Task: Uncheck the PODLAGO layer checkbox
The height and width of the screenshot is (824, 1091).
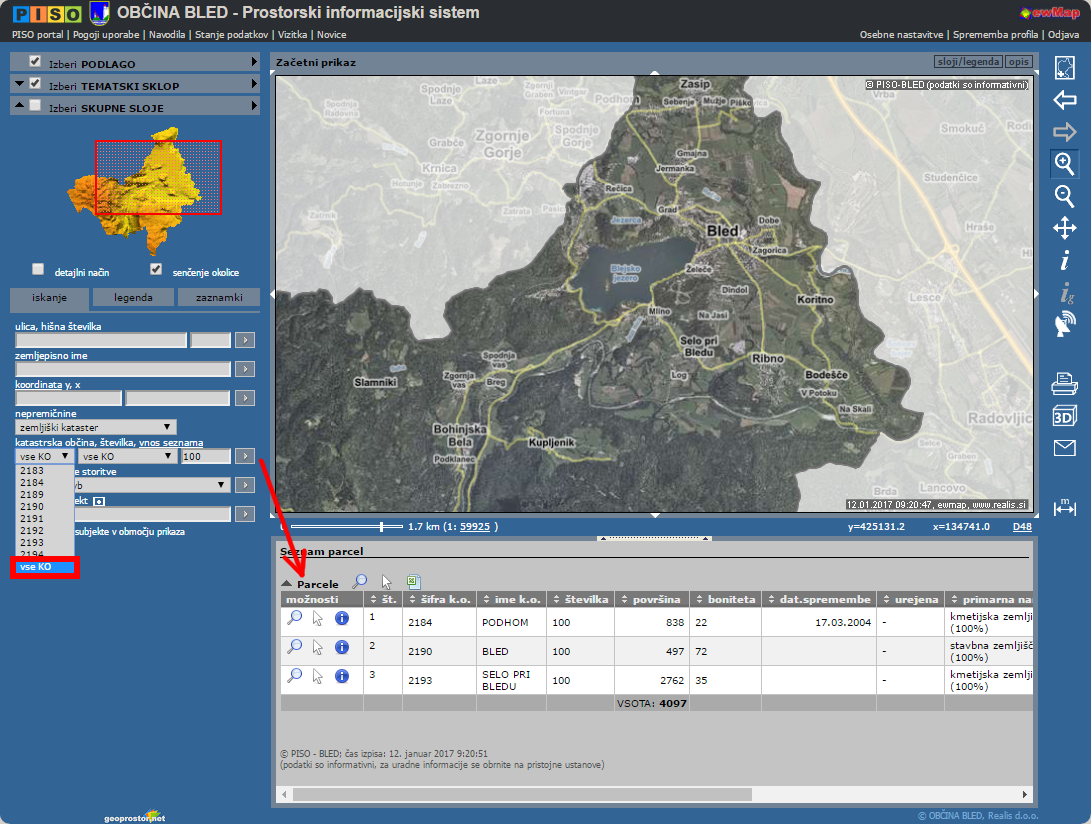Action: pyautogui.click(x=35, y=62)
